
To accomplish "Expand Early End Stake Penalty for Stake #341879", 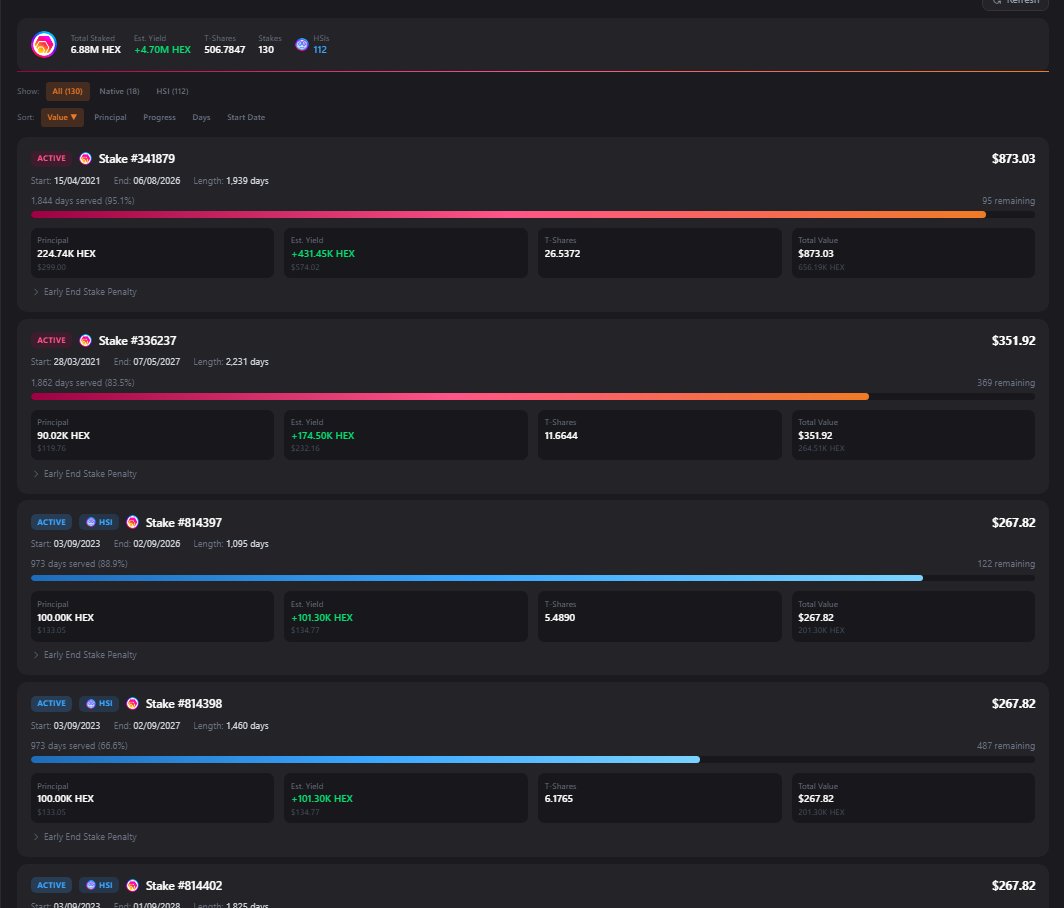I will pos(86,292).
